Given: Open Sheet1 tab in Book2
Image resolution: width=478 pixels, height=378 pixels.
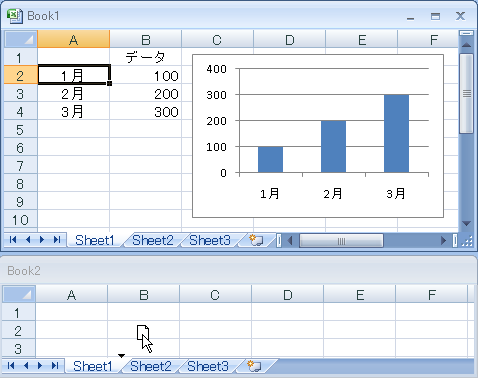Looking at the screenshot, I should pos(93,366).
